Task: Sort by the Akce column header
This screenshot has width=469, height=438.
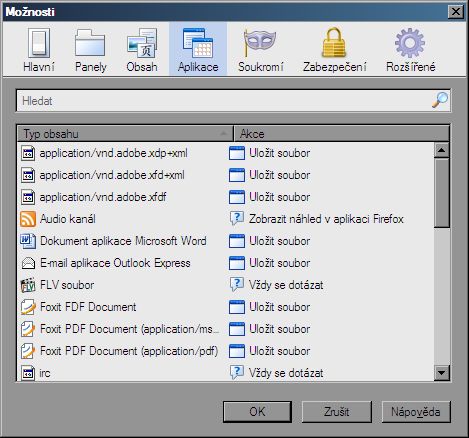Action: pos(341,134)
